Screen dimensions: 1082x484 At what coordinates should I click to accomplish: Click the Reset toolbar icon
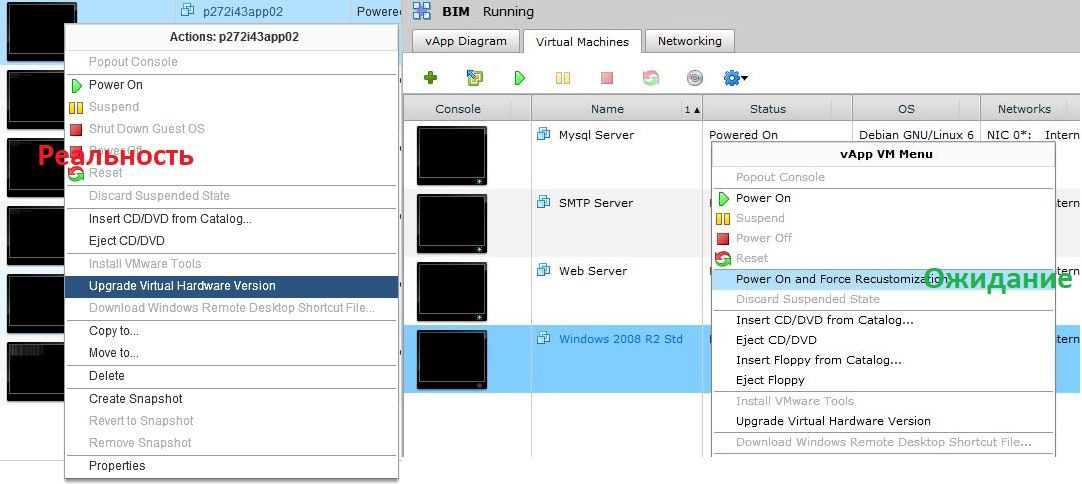coord(651,78)
